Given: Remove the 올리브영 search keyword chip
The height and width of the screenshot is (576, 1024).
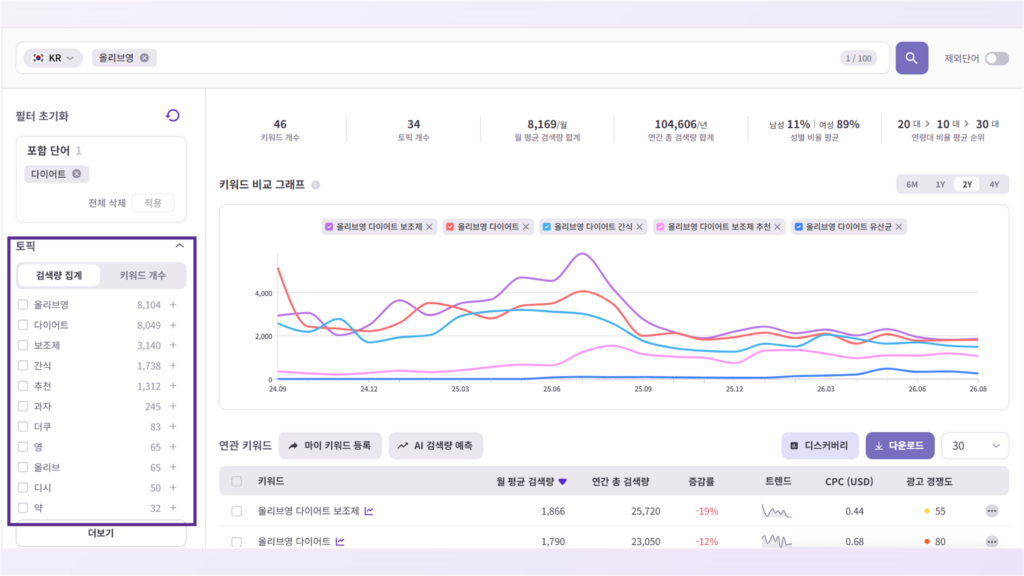Looking at the screenshot, I should tap(144, 58).
